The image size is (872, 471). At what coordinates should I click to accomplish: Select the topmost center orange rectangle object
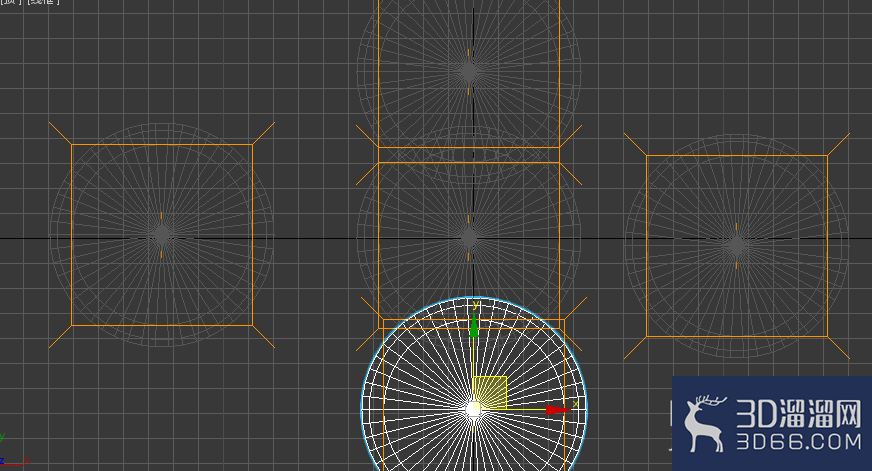[x=469, y=73]
